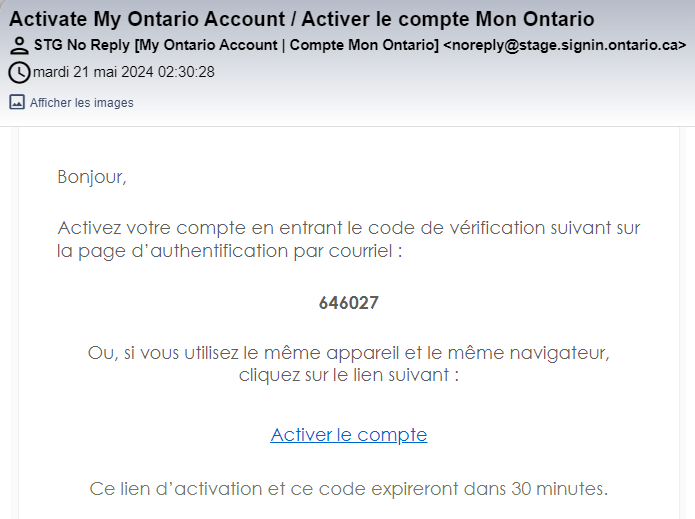695x519 pixels.
Task: Click the sender person icon
Action: point(19,46)
